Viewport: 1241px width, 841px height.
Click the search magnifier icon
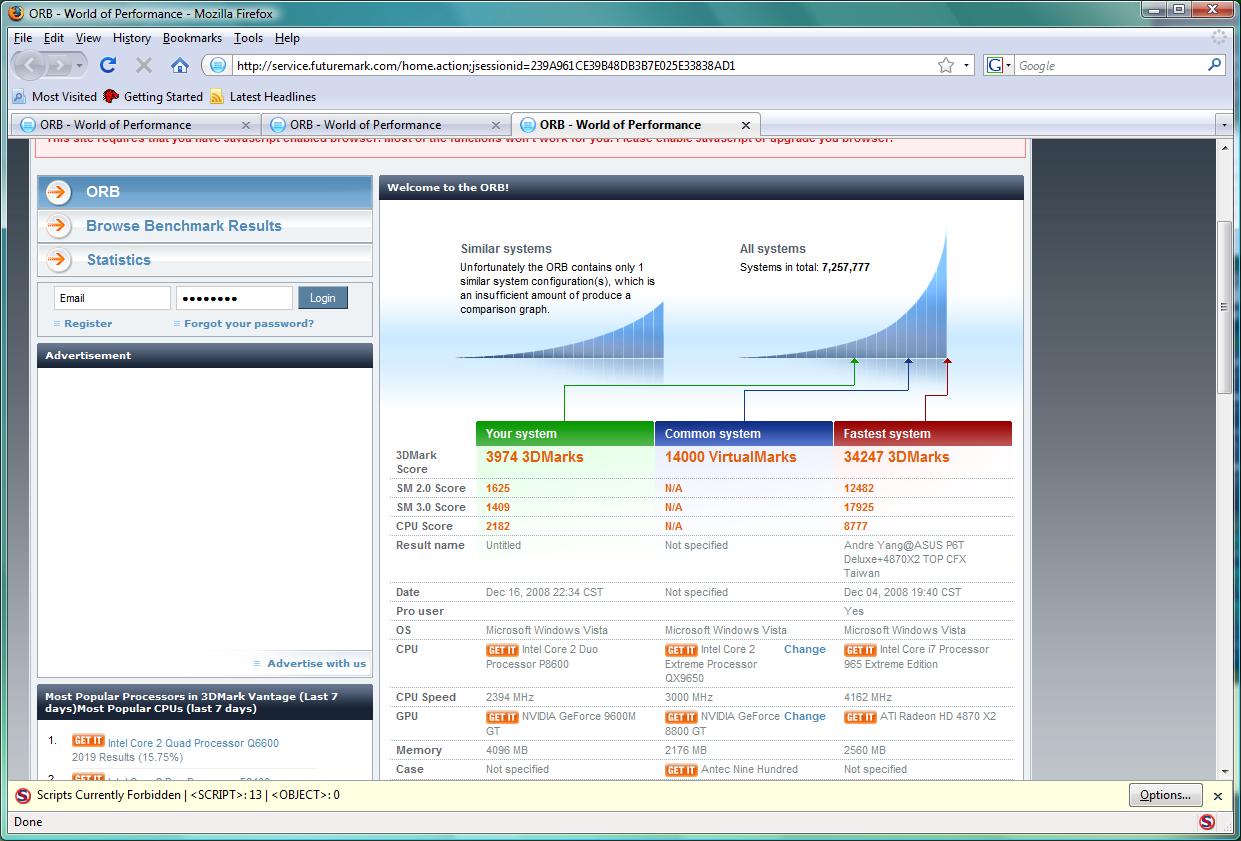pos(1215,65)
